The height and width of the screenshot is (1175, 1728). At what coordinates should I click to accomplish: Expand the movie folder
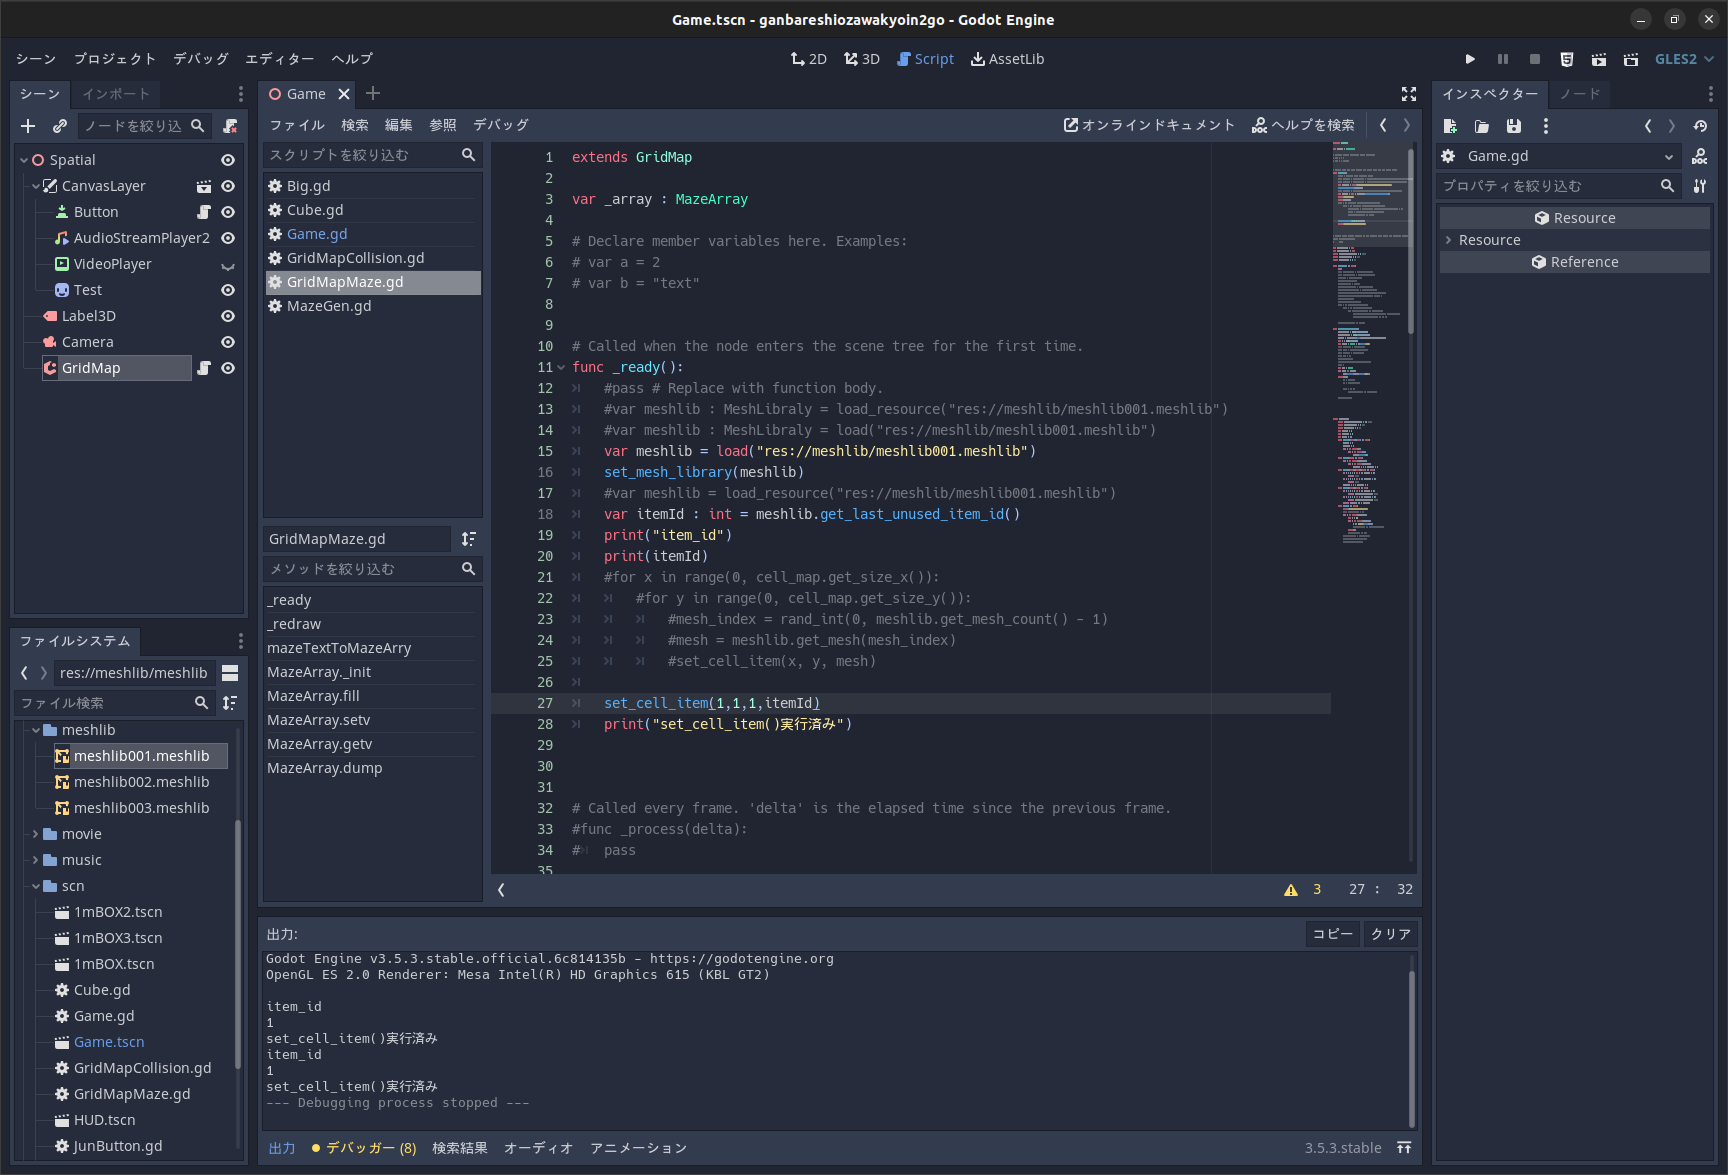click(36, 834)
